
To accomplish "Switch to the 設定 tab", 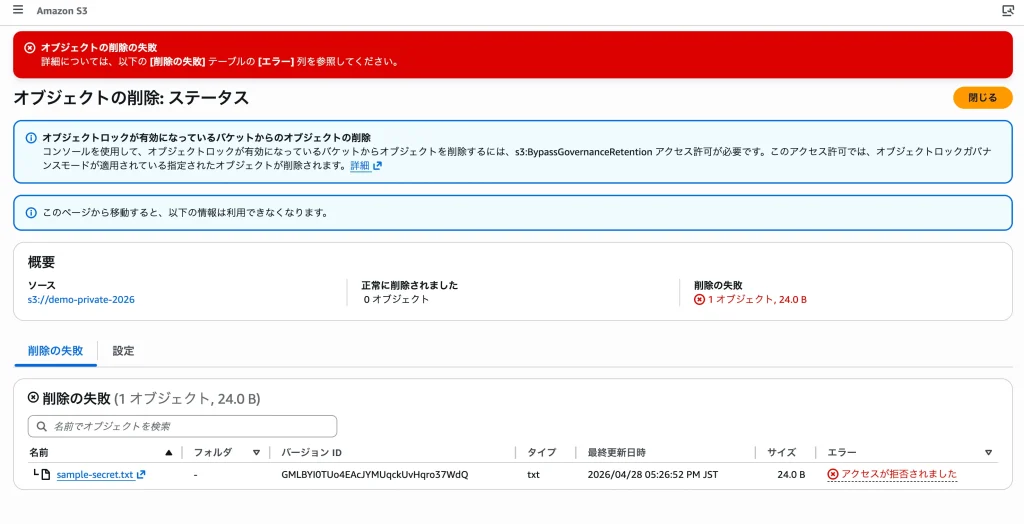I will pyautogui.click(x=123, y=351).
